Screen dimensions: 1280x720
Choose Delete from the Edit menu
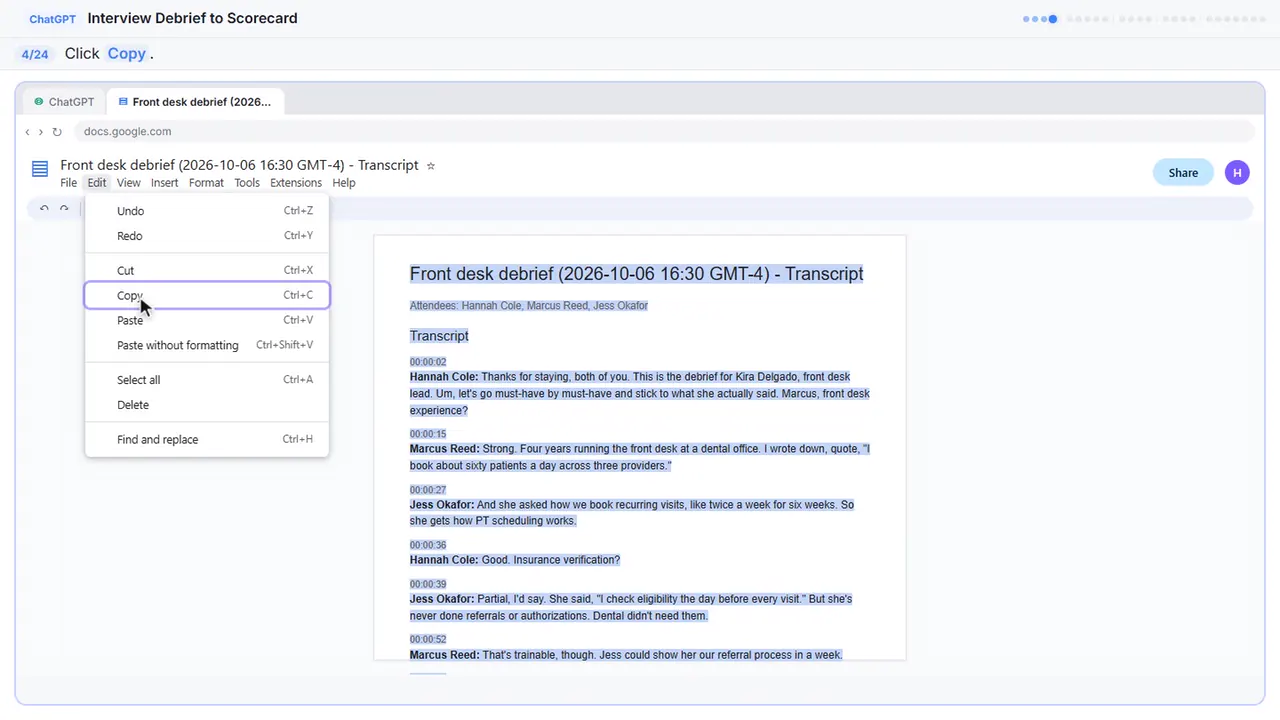coord(207,405)
